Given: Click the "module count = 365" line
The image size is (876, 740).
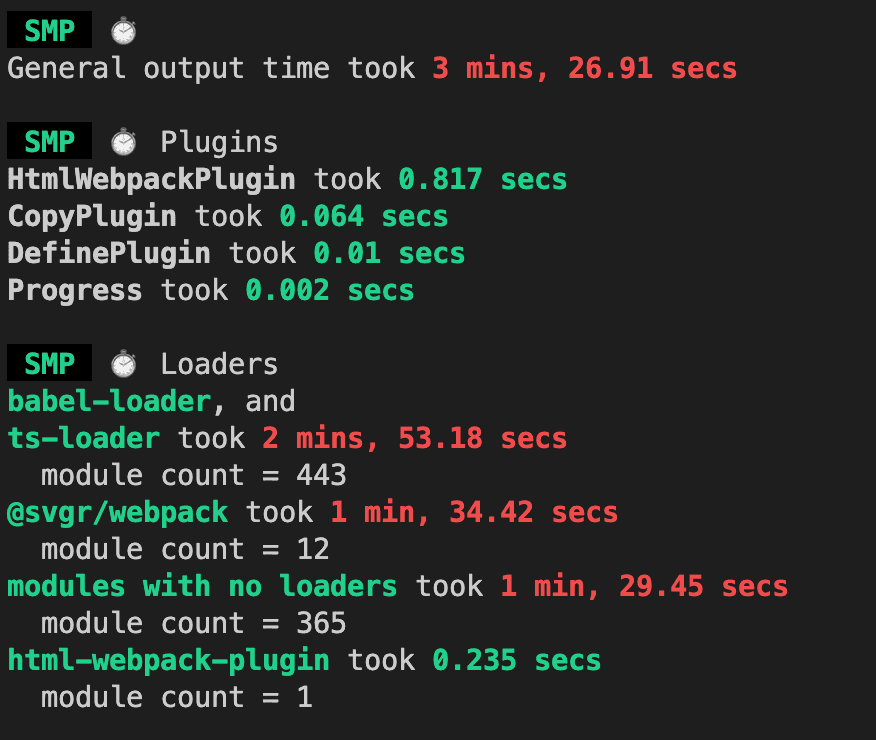Looking at the screenshot, I should point(193,624).
